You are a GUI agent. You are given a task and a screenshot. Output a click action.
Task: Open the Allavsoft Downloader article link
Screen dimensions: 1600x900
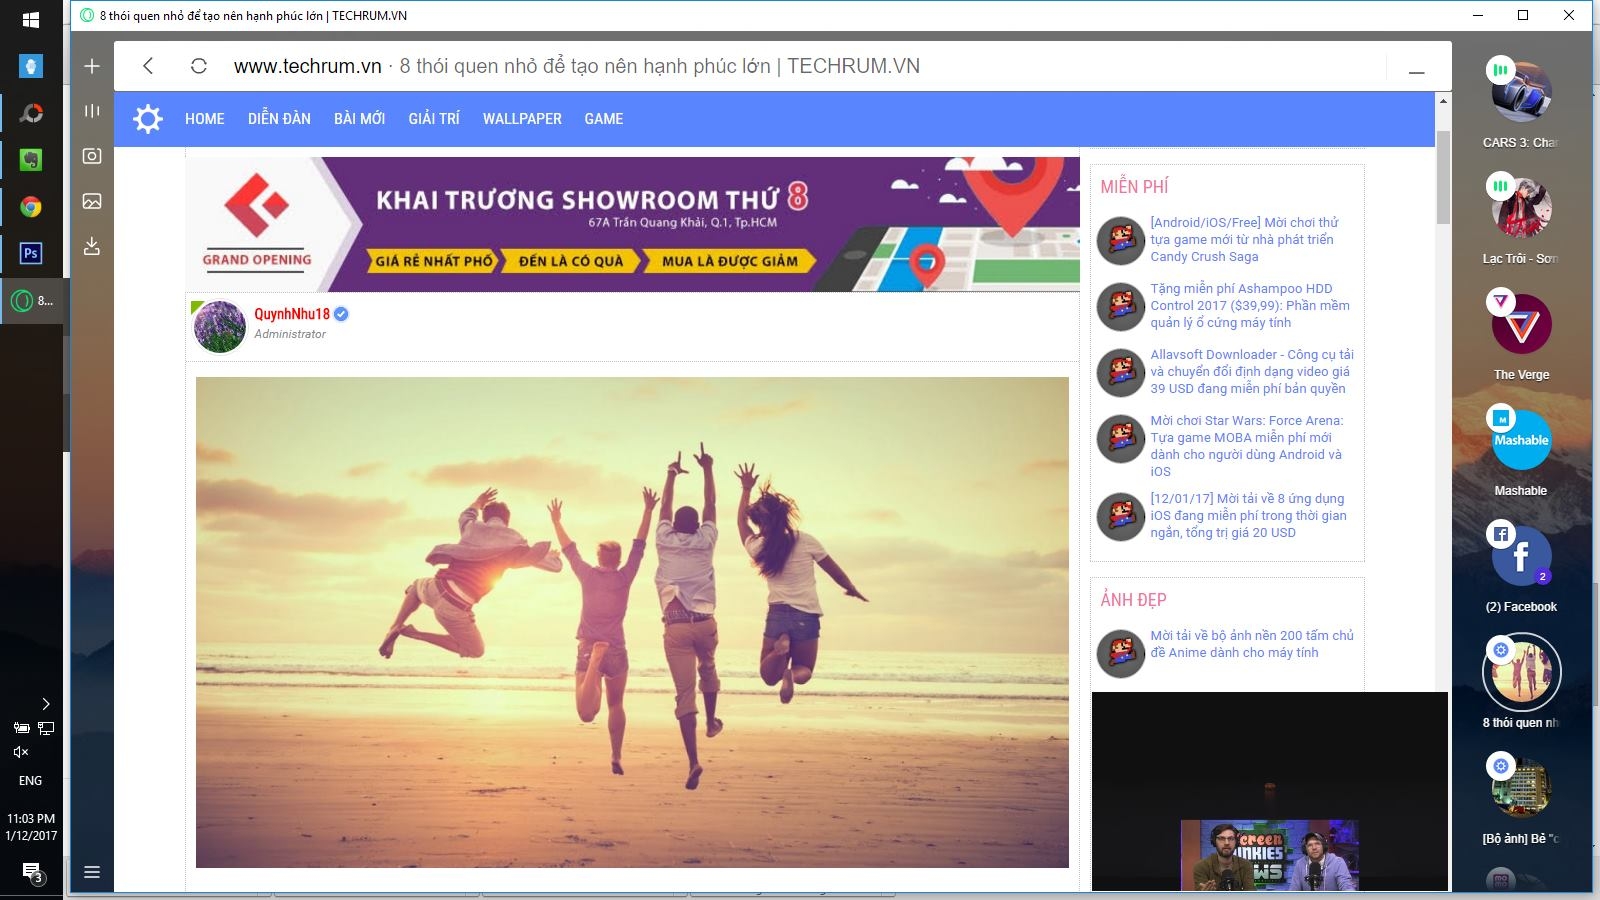[1252, 372]
